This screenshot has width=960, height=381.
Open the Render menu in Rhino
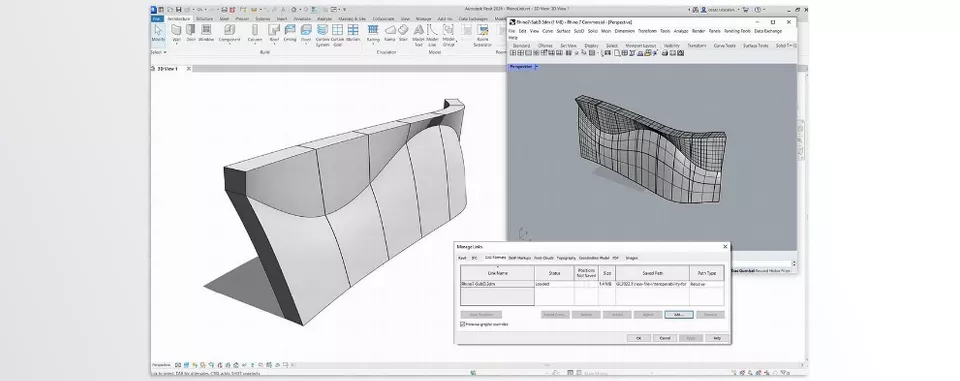pyautogui.click(x=699, y=31)
